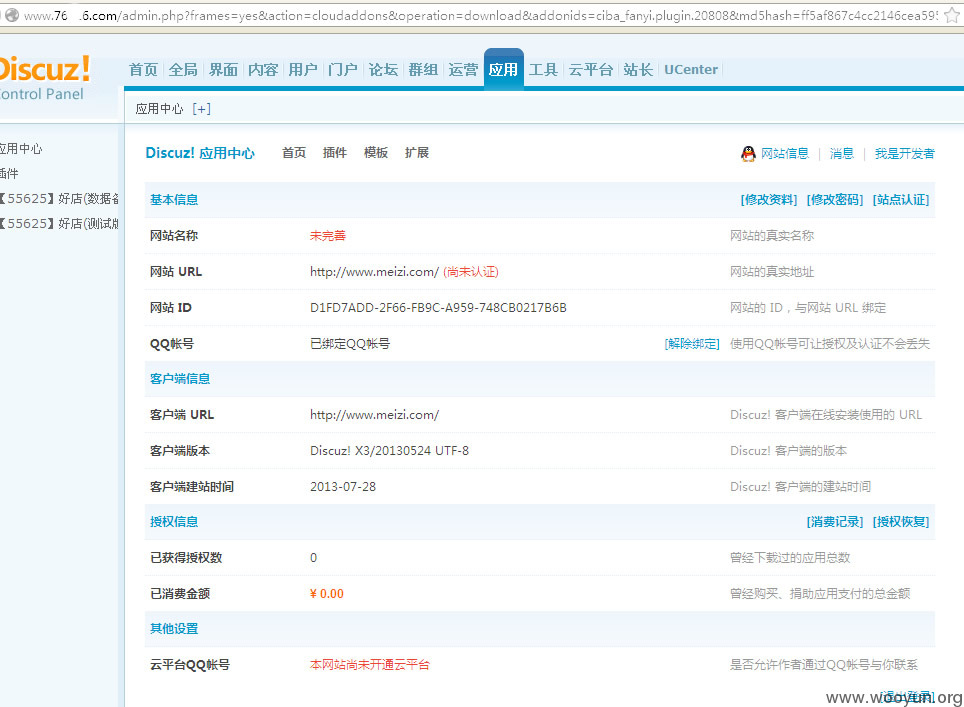Click the globe icon in address bar
964x707 pixels.
(x=11, y=15)
